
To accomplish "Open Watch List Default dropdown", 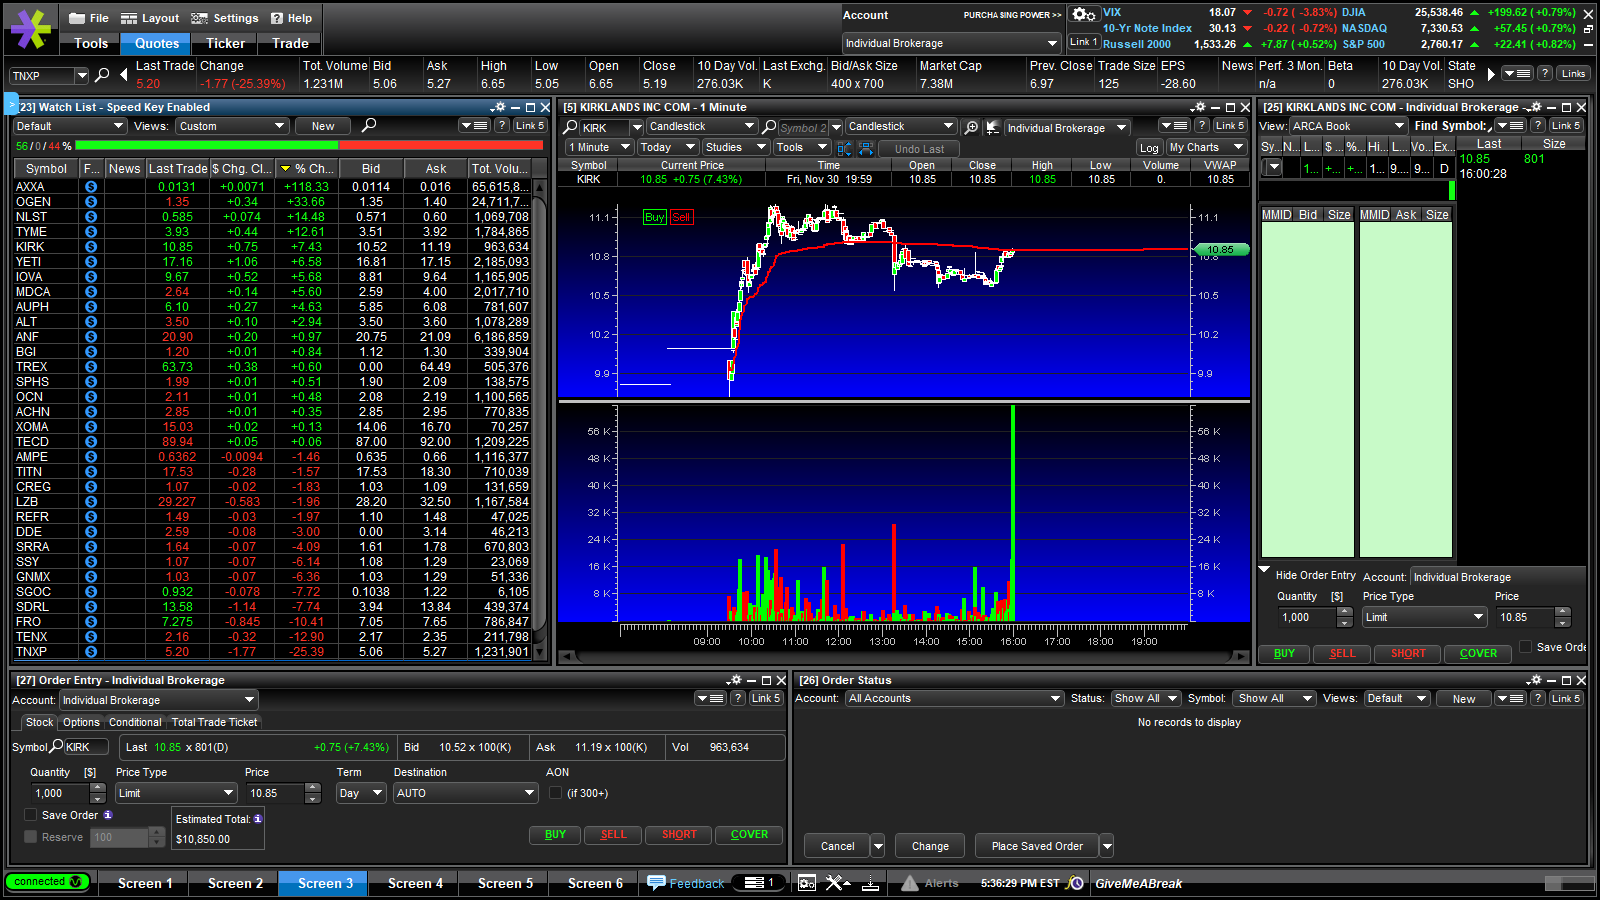I will click(70, 126).
